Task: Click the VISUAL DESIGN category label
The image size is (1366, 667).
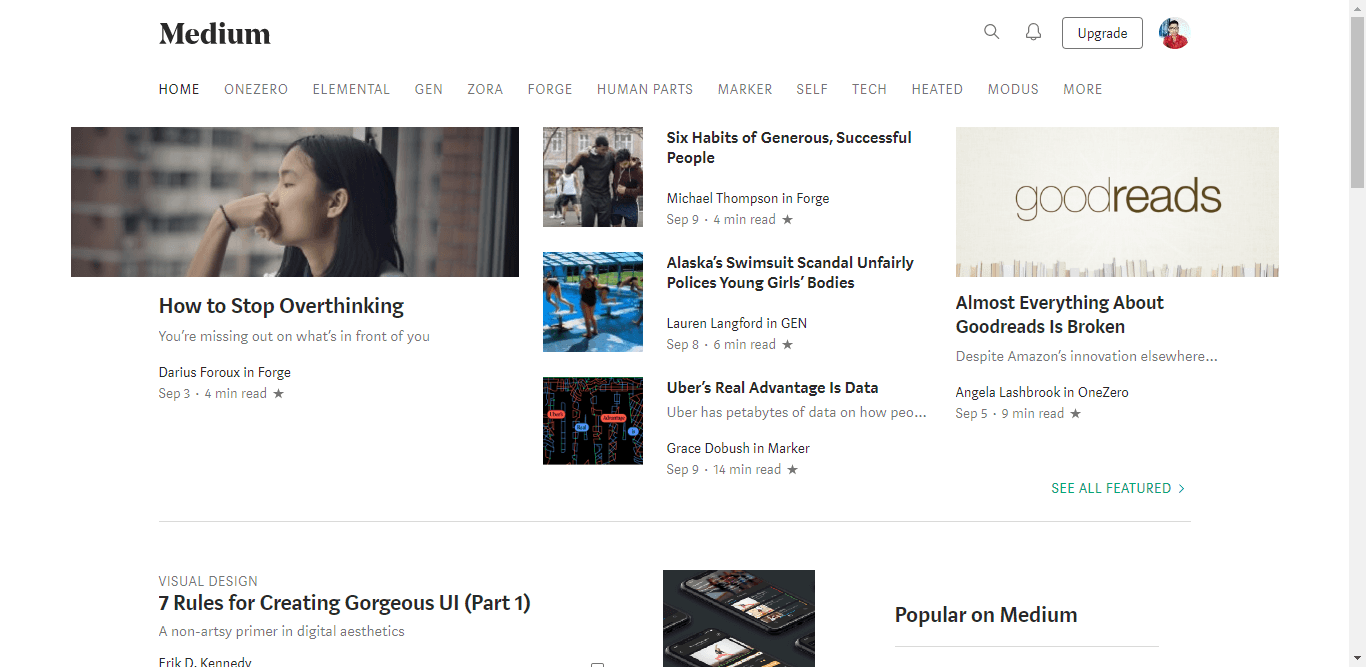Action: tap(208, 581)
